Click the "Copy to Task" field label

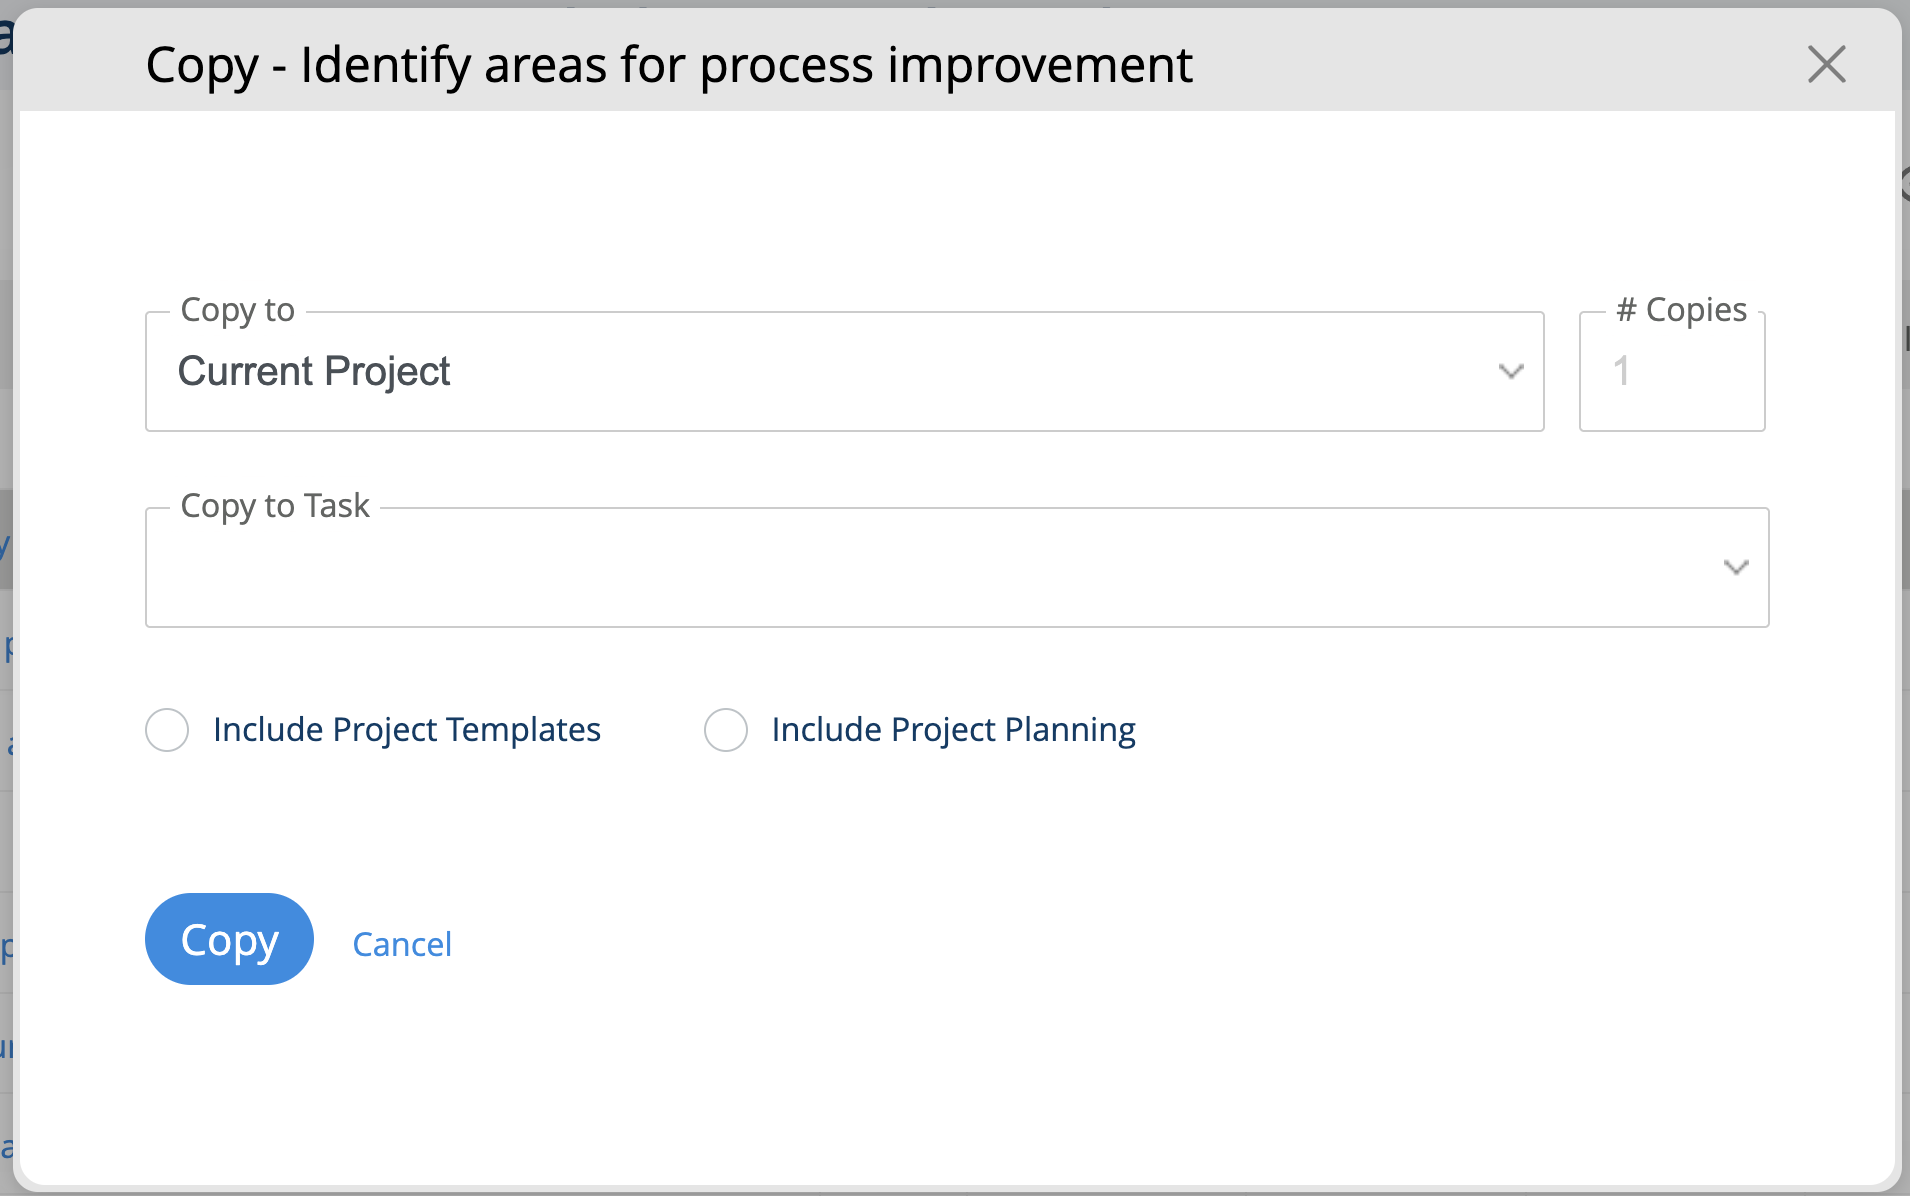275,506
